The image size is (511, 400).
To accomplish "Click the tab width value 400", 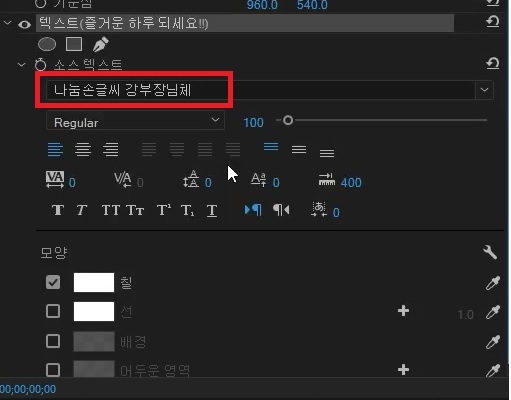I will 351,183.
